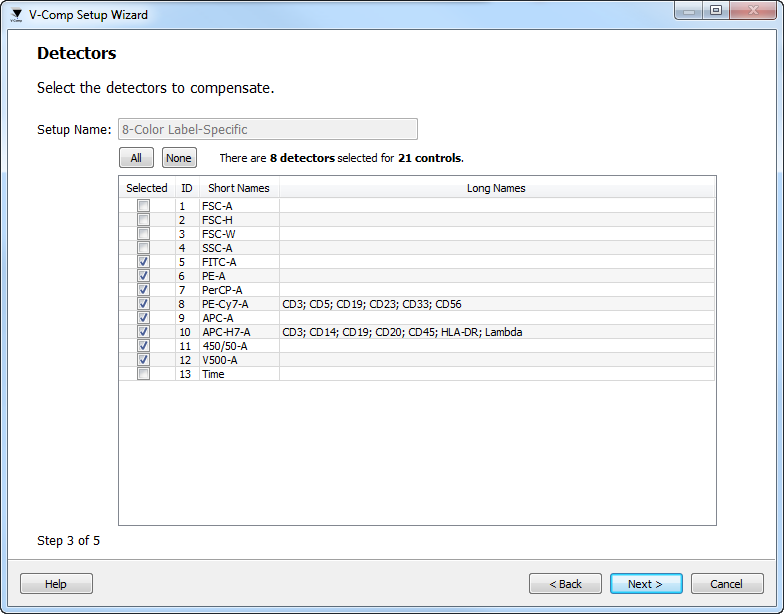Select the SSC-A detector checkbox
784x614 pixels.
point(144,248)
